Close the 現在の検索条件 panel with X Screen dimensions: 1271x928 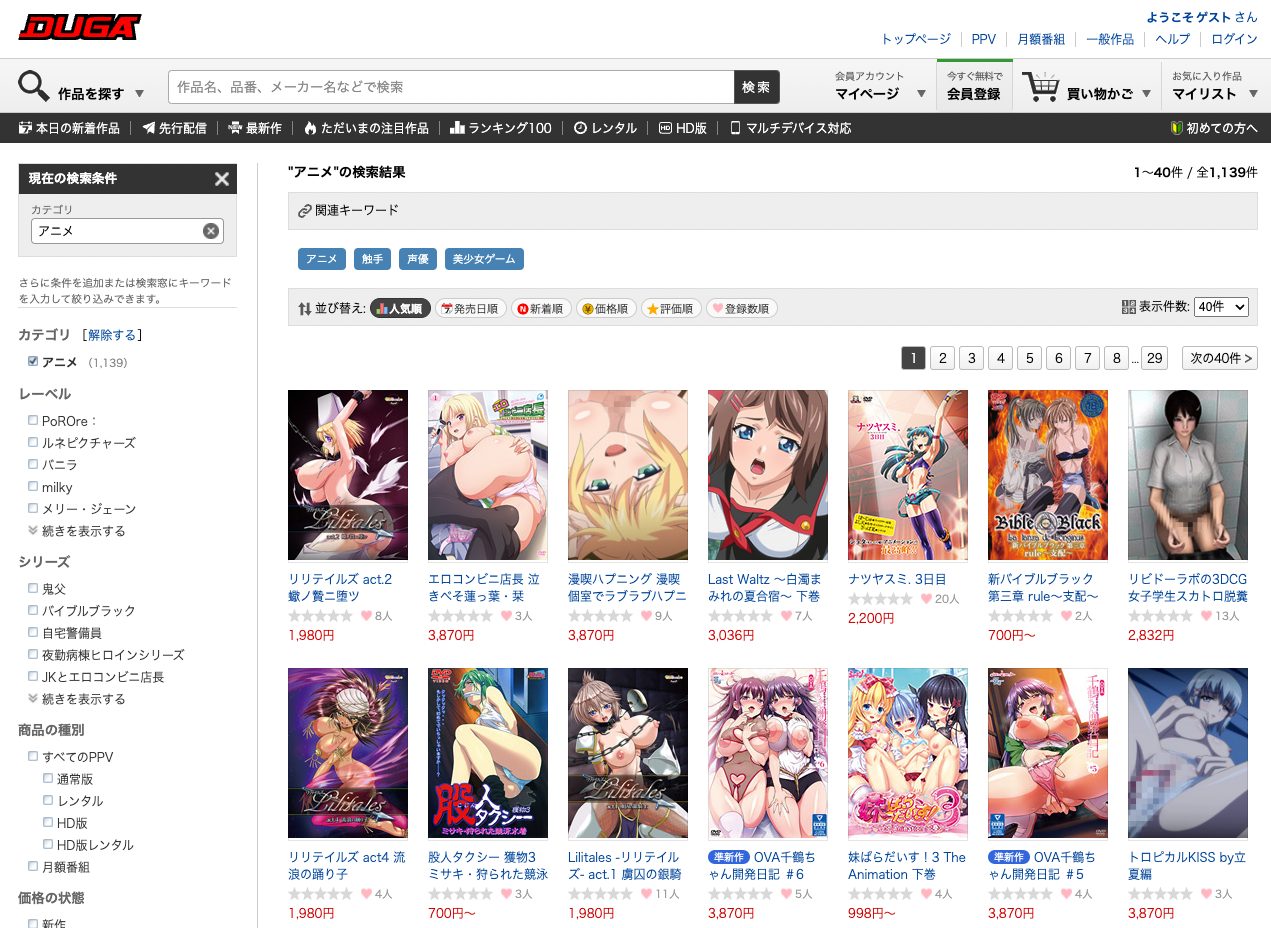pyautogui.click(x=222, y=179)
